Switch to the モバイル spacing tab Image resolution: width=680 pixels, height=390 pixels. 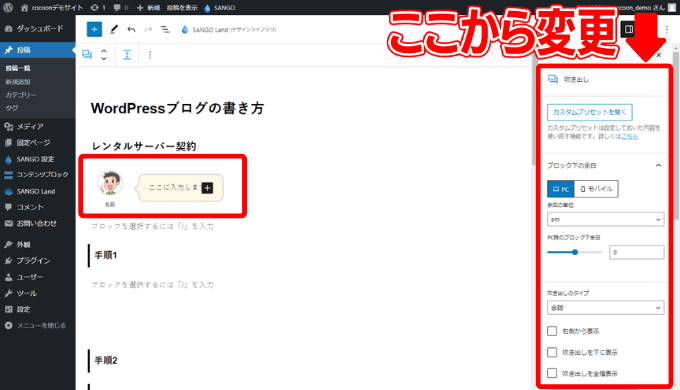pos(596,189)
